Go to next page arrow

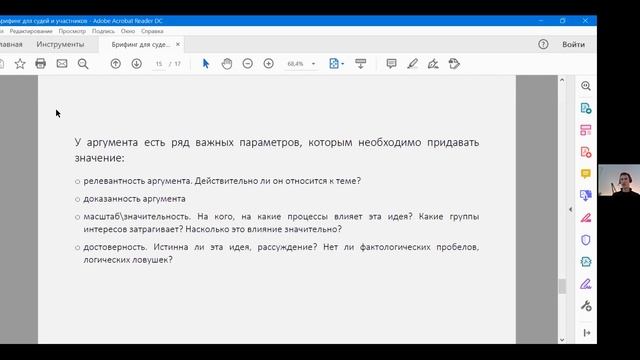(137, 64)
